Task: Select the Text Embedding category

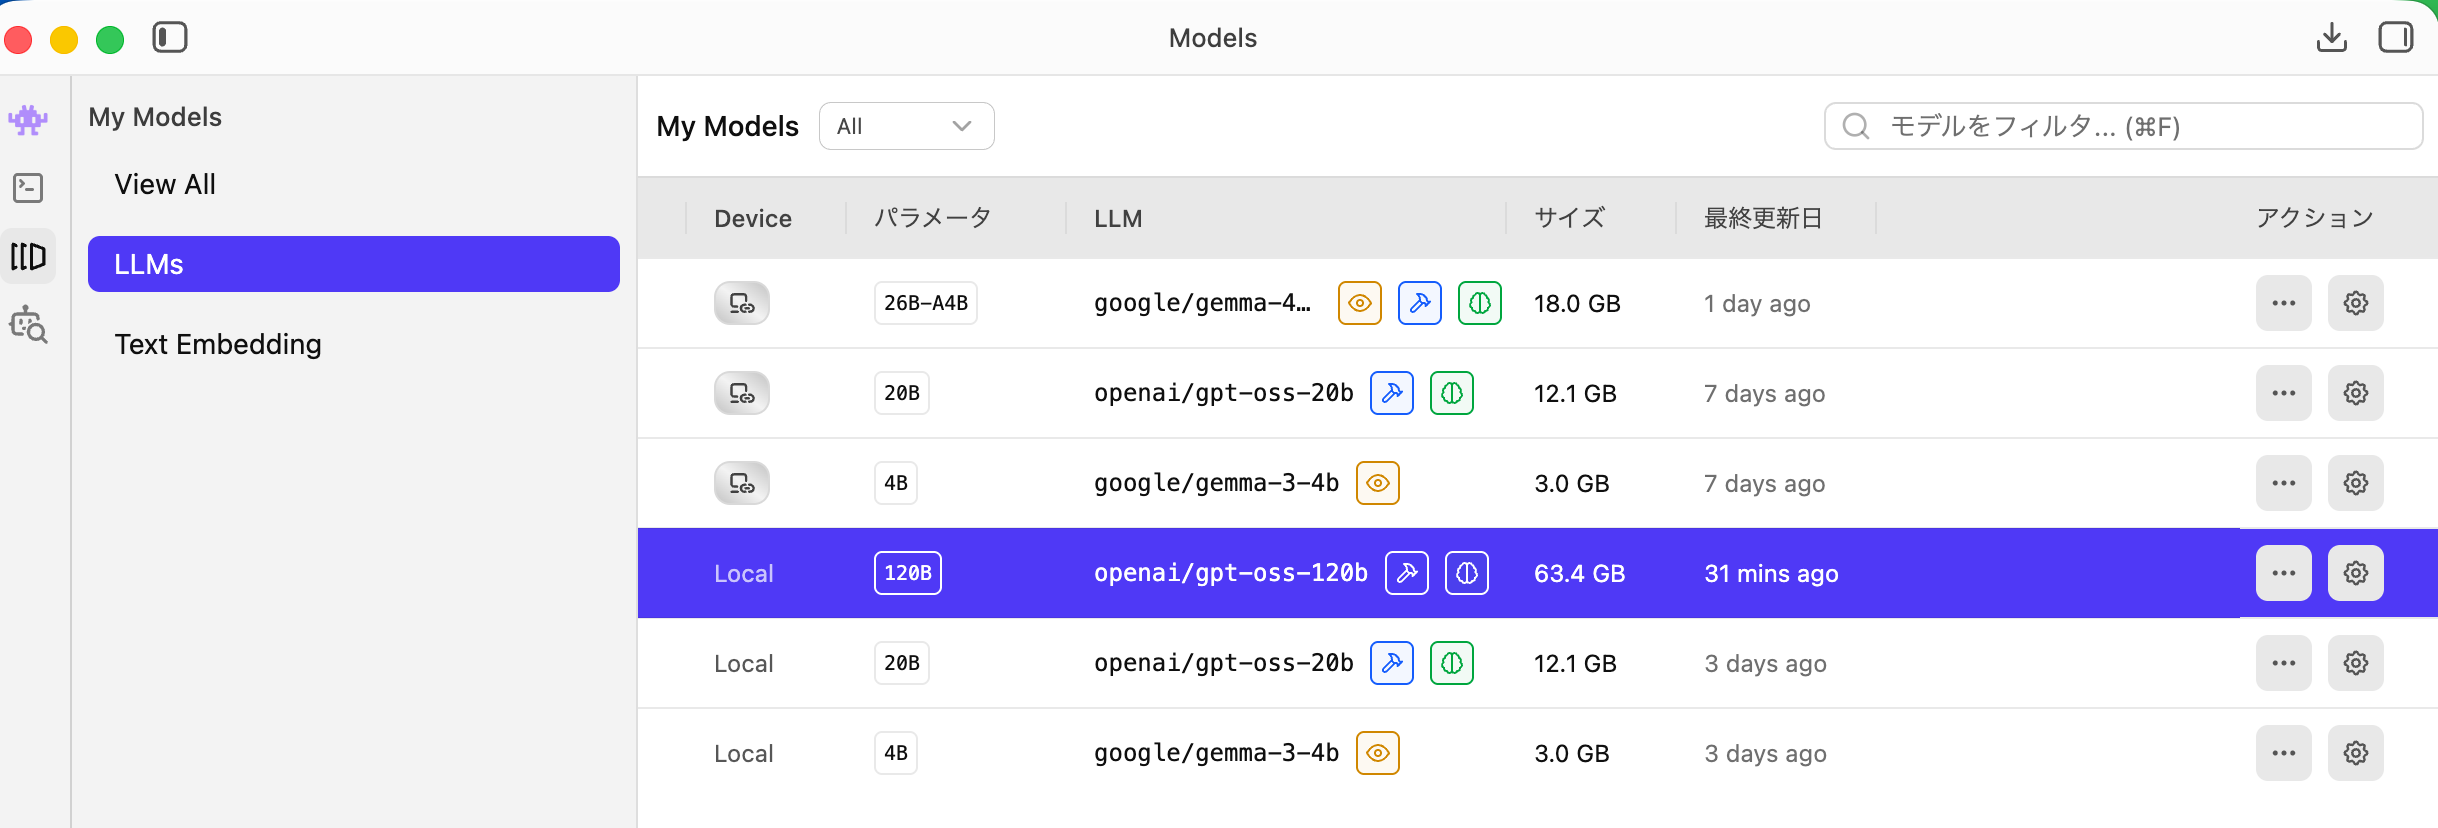Action: [x=218, y=344]
